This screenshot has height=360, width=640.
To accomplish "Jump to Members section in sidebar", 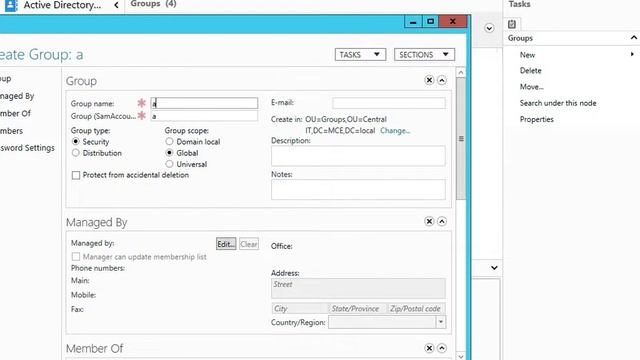I will (11, 131).
